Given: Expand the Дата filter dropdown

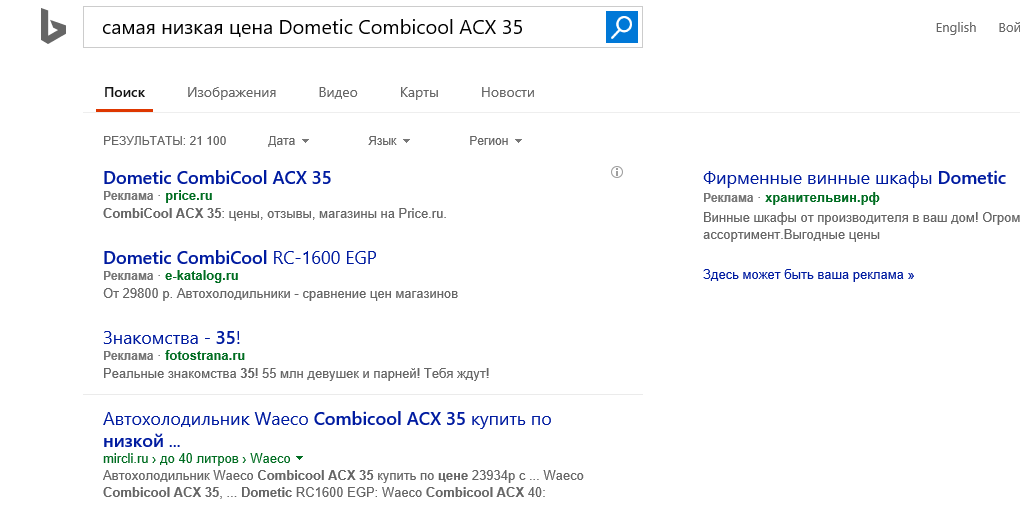Looking at the screenshot, I should (x=288, y=140).
